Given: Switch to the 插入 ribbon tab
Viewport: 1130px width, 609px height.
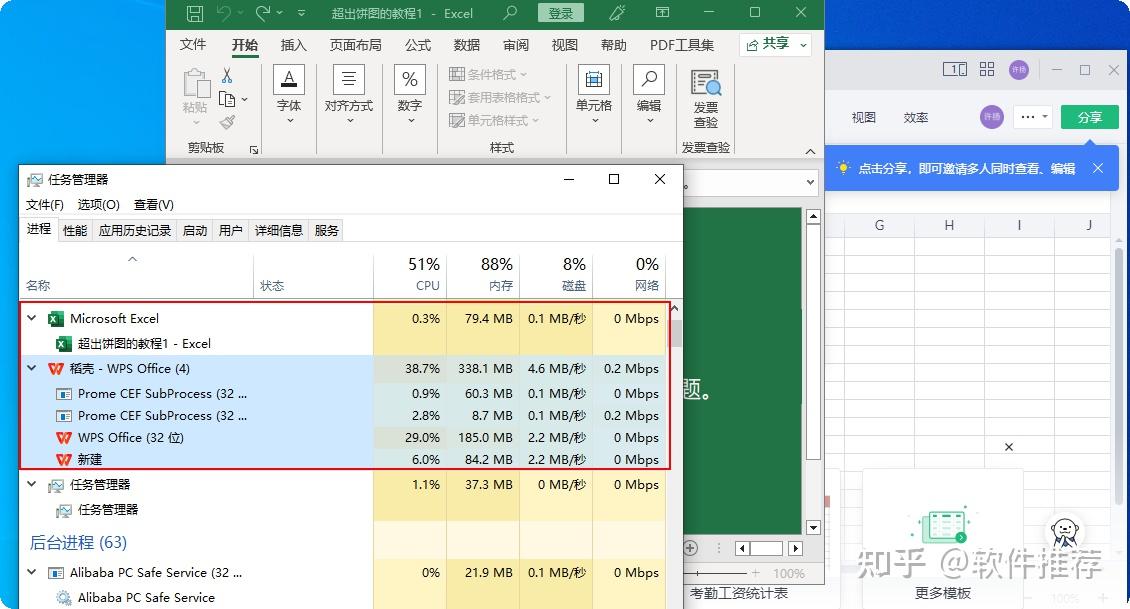Looking at the screenshot, I should tap(293, 45).
